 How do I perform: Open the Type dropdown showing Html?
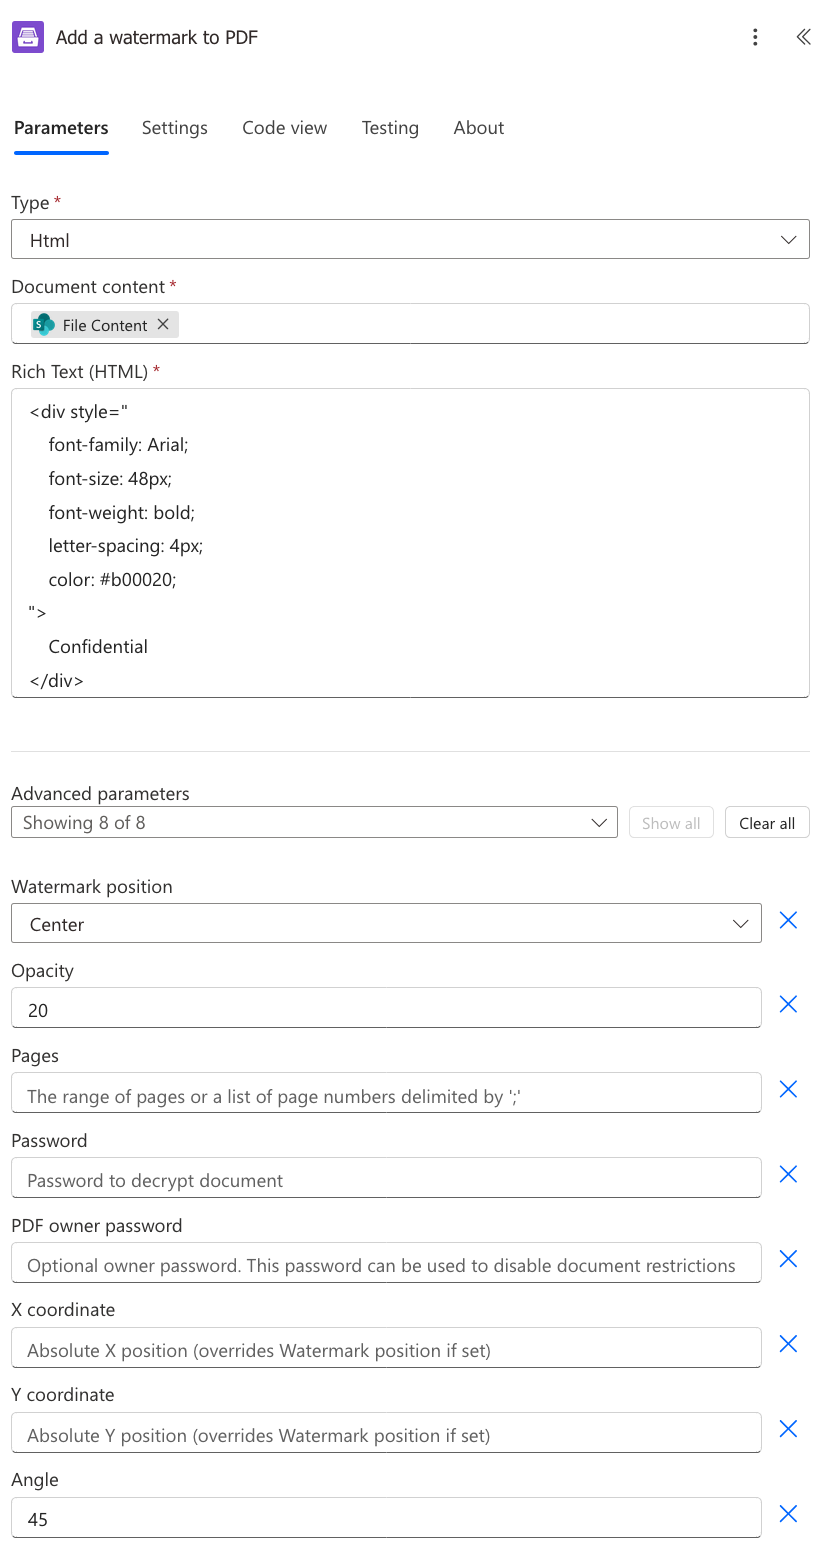(409, 239)
